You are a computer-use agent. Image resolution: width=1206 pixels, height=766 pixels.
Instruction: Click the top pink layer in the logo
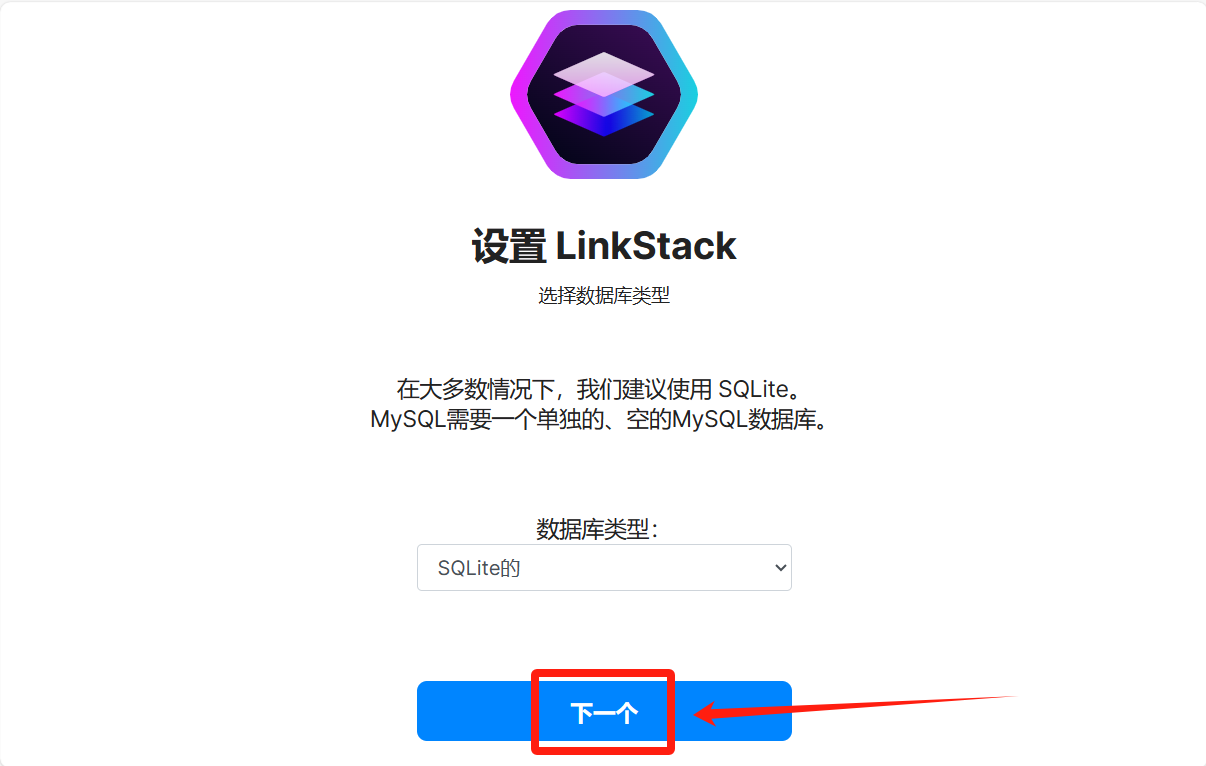[604, 73]
